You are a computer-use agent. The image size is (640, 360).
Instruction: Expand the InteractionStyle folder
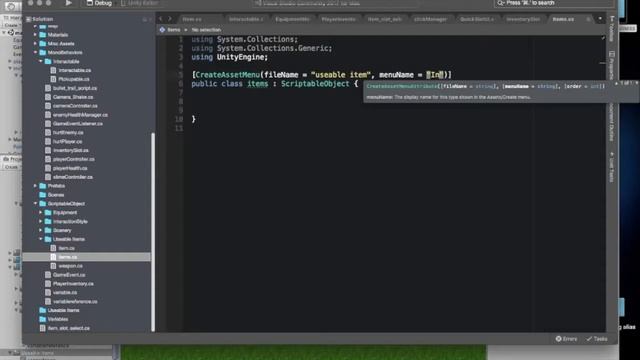[41, 221]
